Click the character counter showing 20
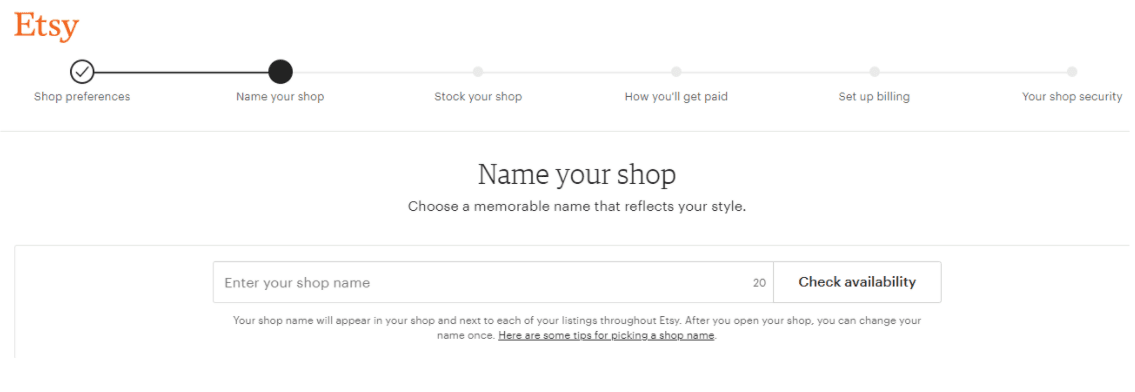 click(x=759, y=283)
